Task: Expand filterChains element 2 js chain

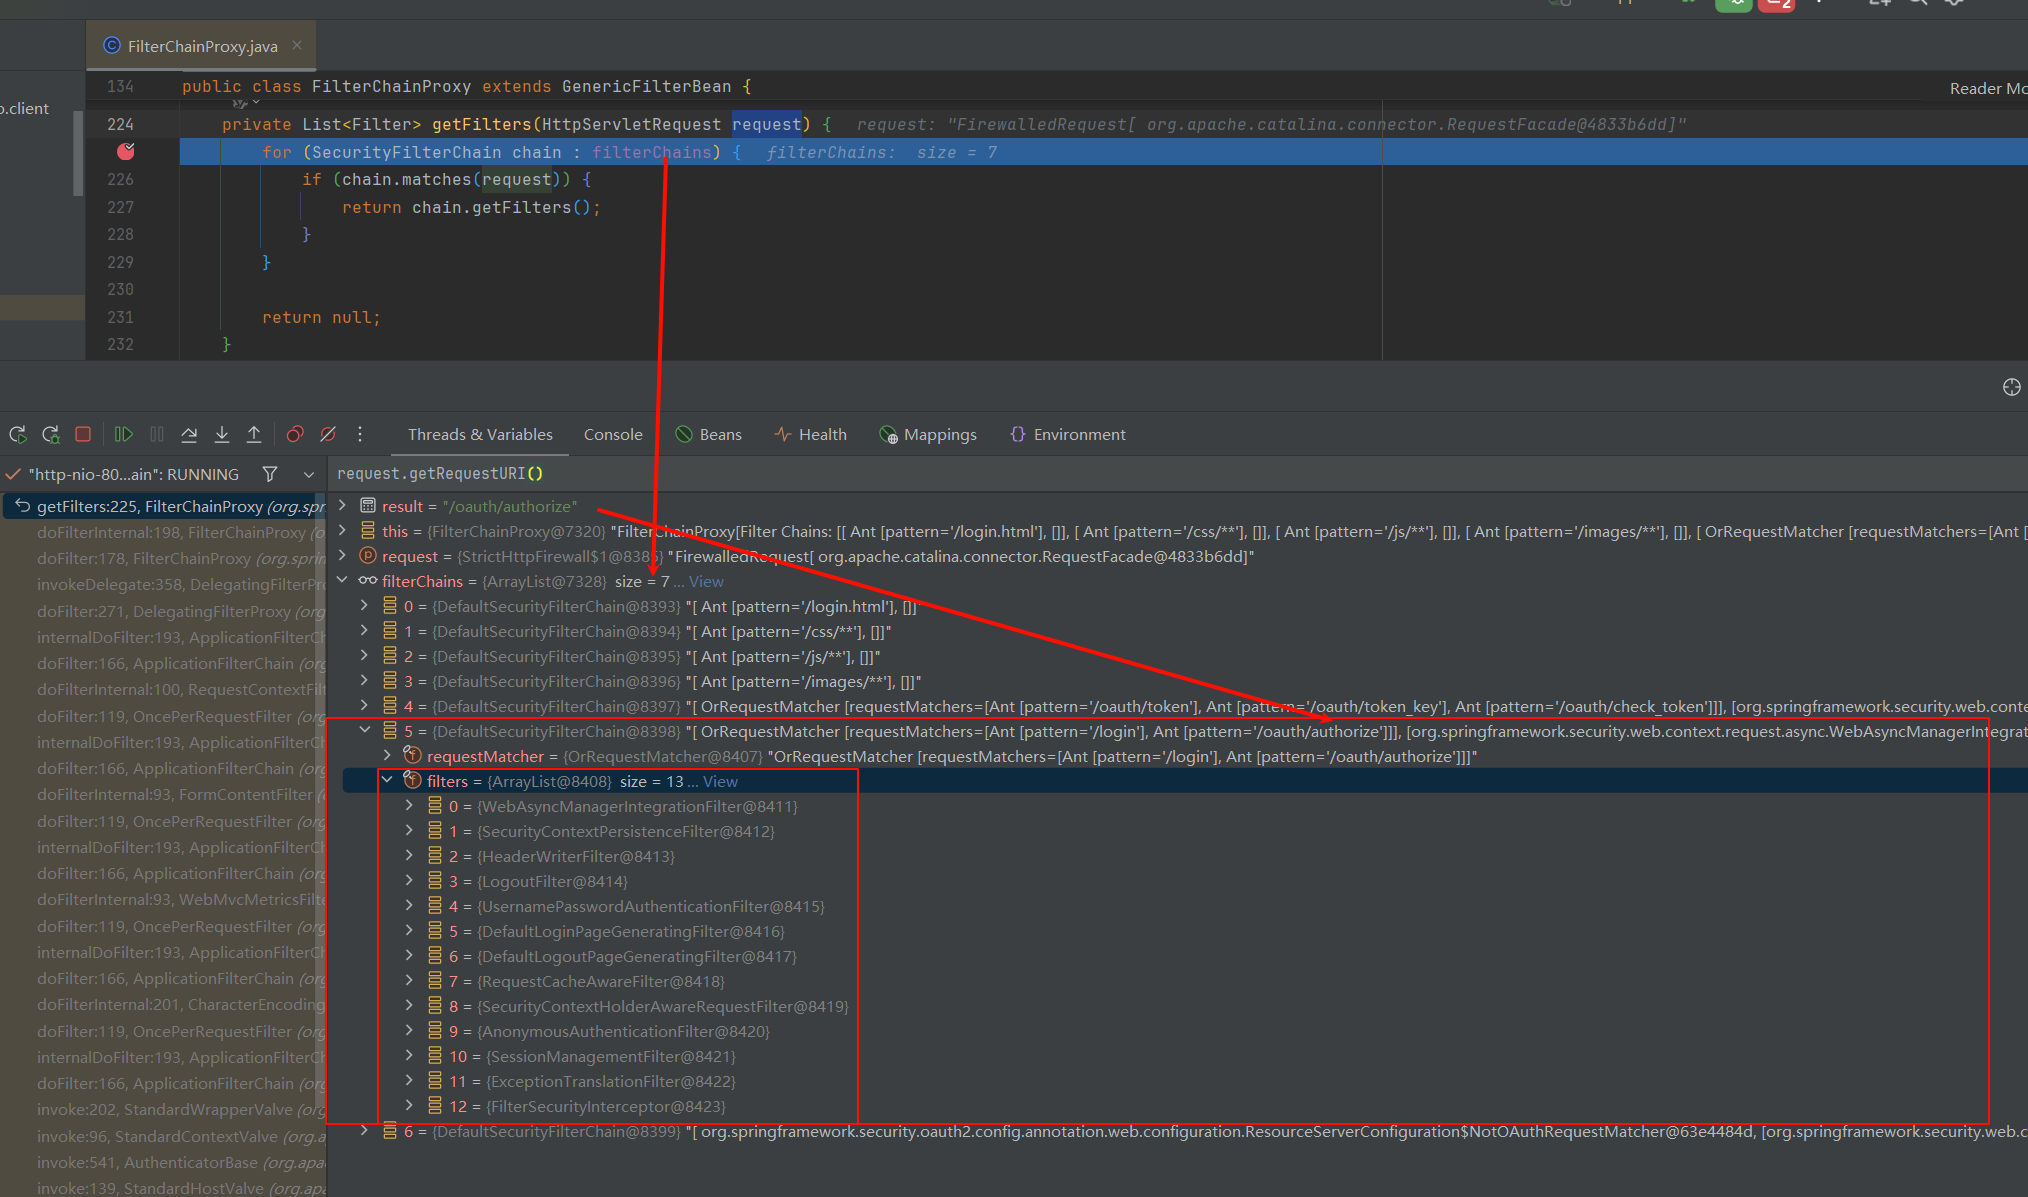Action: [x=365, y=655]
